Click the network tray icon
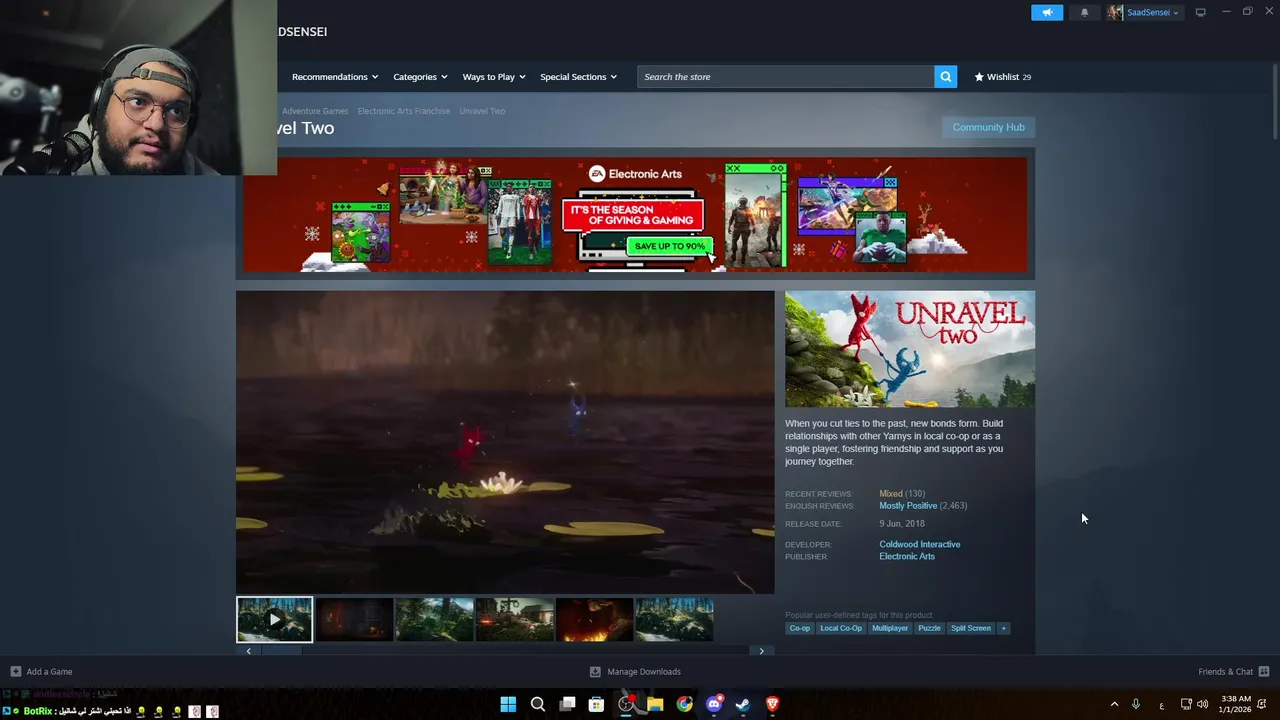 (1186, 704)
